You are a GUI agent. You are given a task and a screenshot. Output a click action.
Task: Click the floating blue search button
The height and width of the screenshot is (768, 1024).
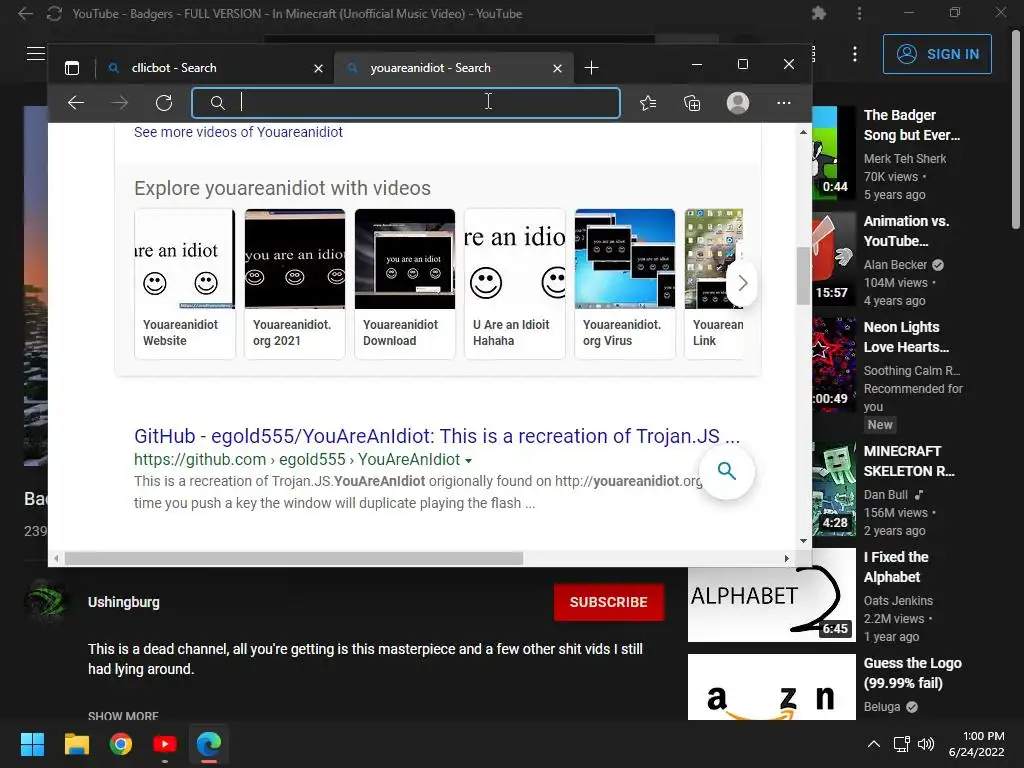tap(727, 471)
